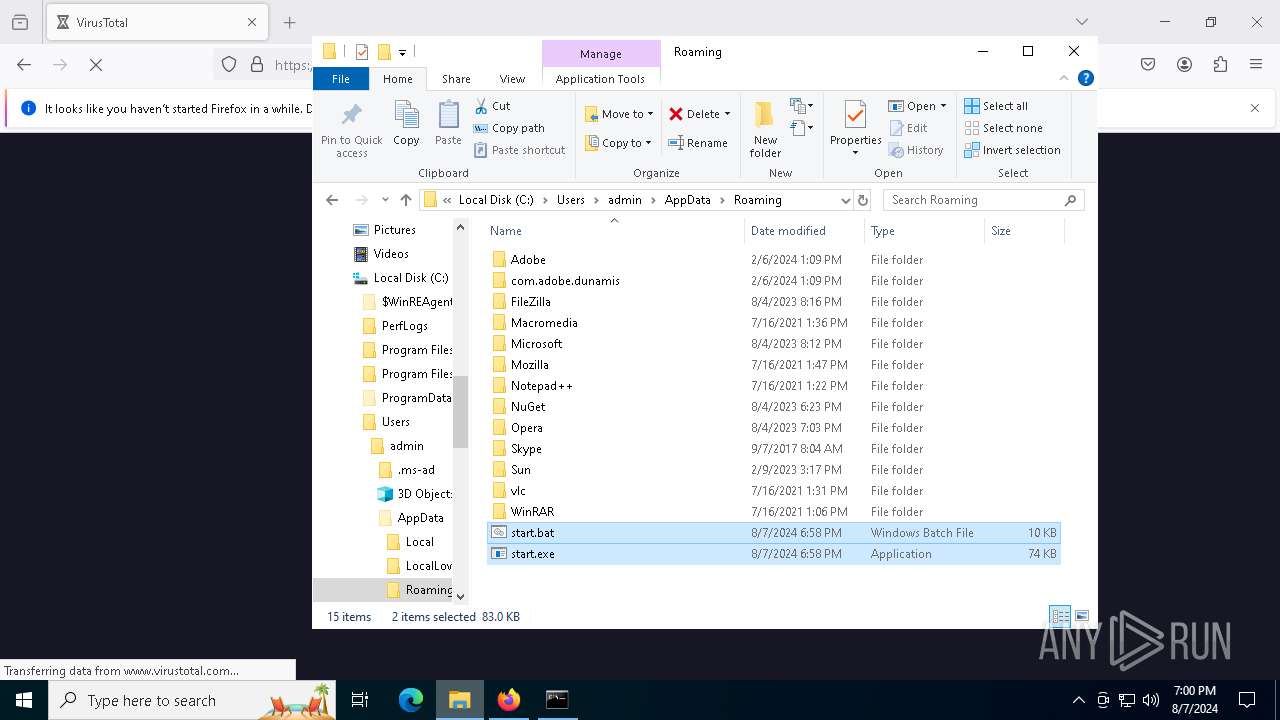Open Quick Access Toolbar customize dropdown
1280x720 pixels.
[x=402, y=52]
